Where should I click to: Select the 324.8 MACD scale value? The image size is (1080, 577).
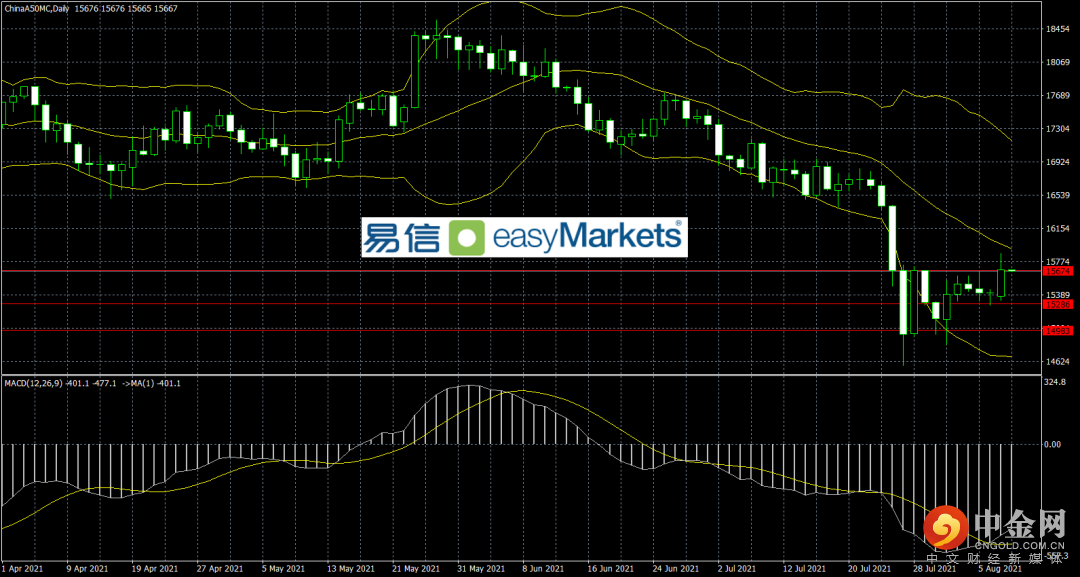pyautogui.click(x=1057, y=382)
